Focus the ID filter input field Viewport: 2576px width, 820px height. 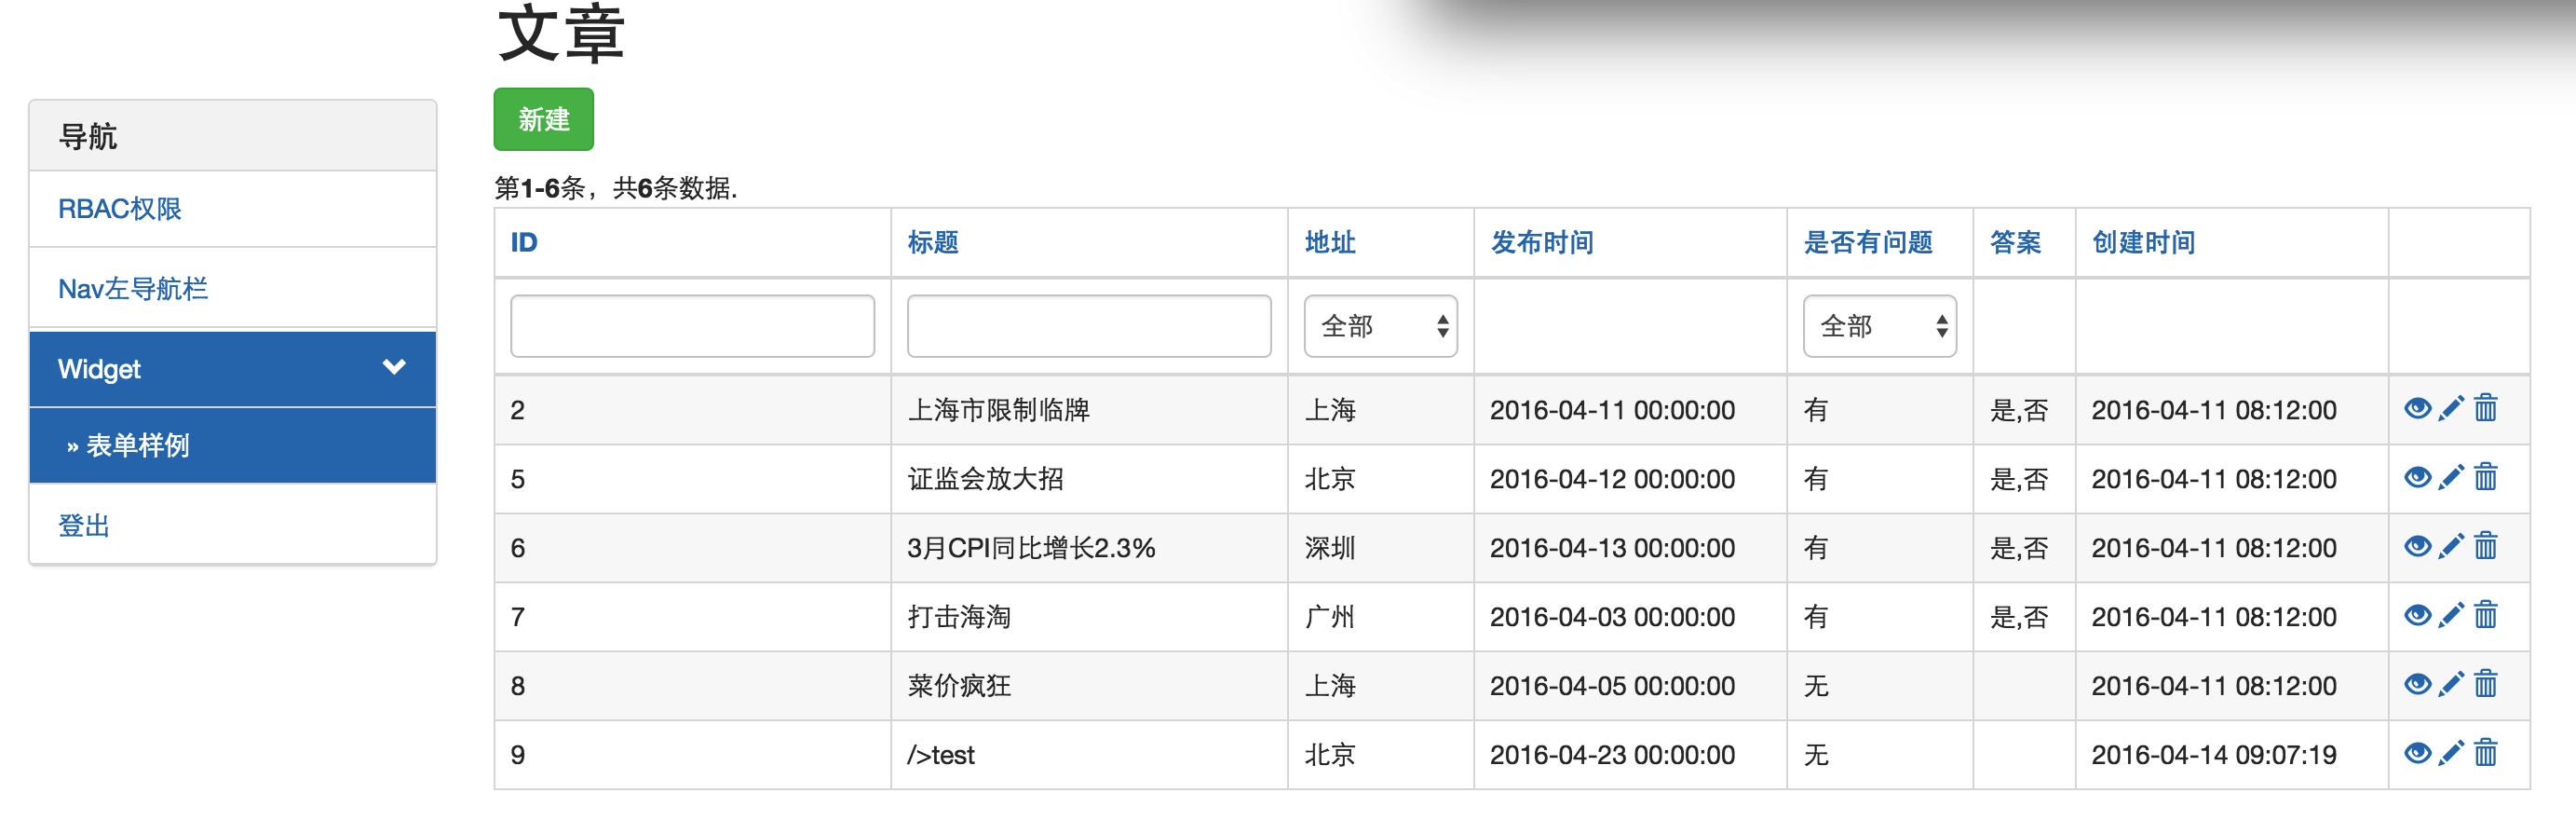point(692,326)
